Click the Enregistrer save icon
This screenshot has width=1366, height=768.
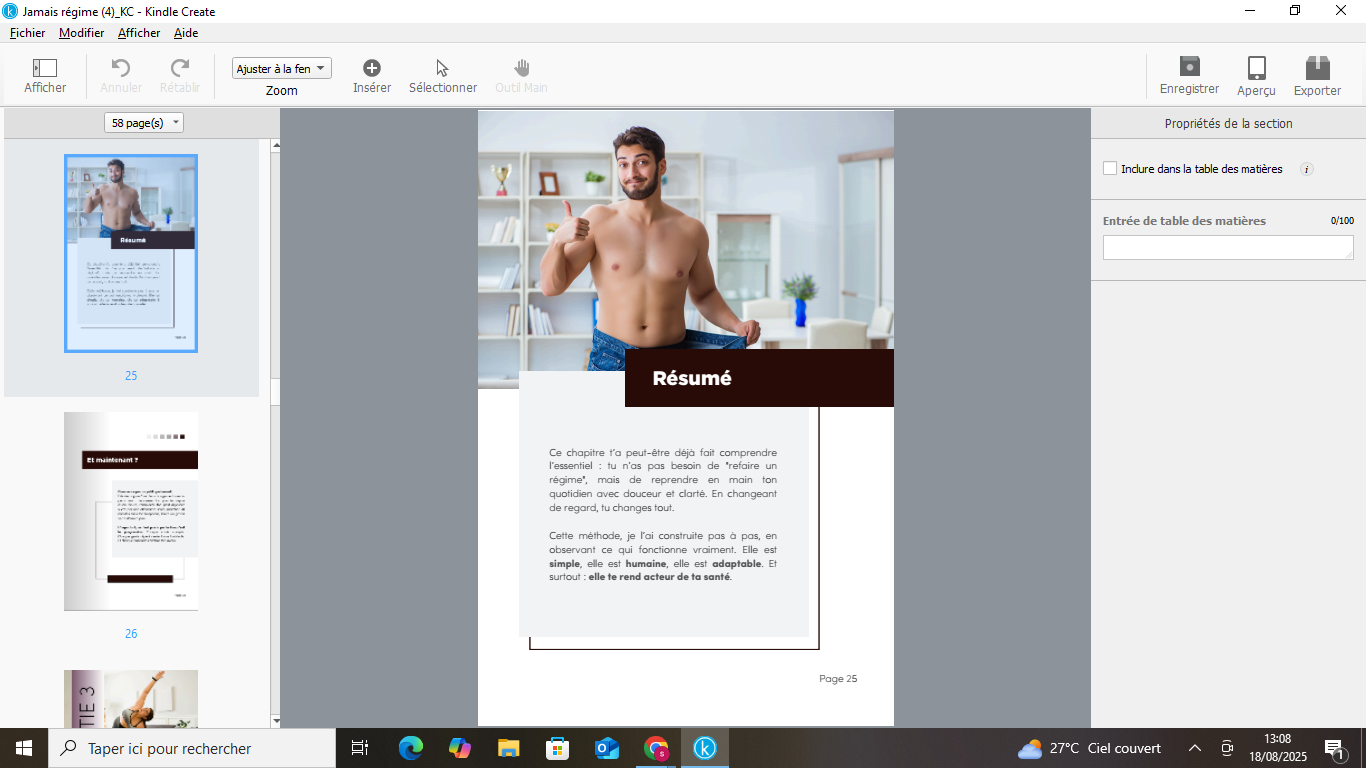pyautogui.click(x=1189, y=67)
